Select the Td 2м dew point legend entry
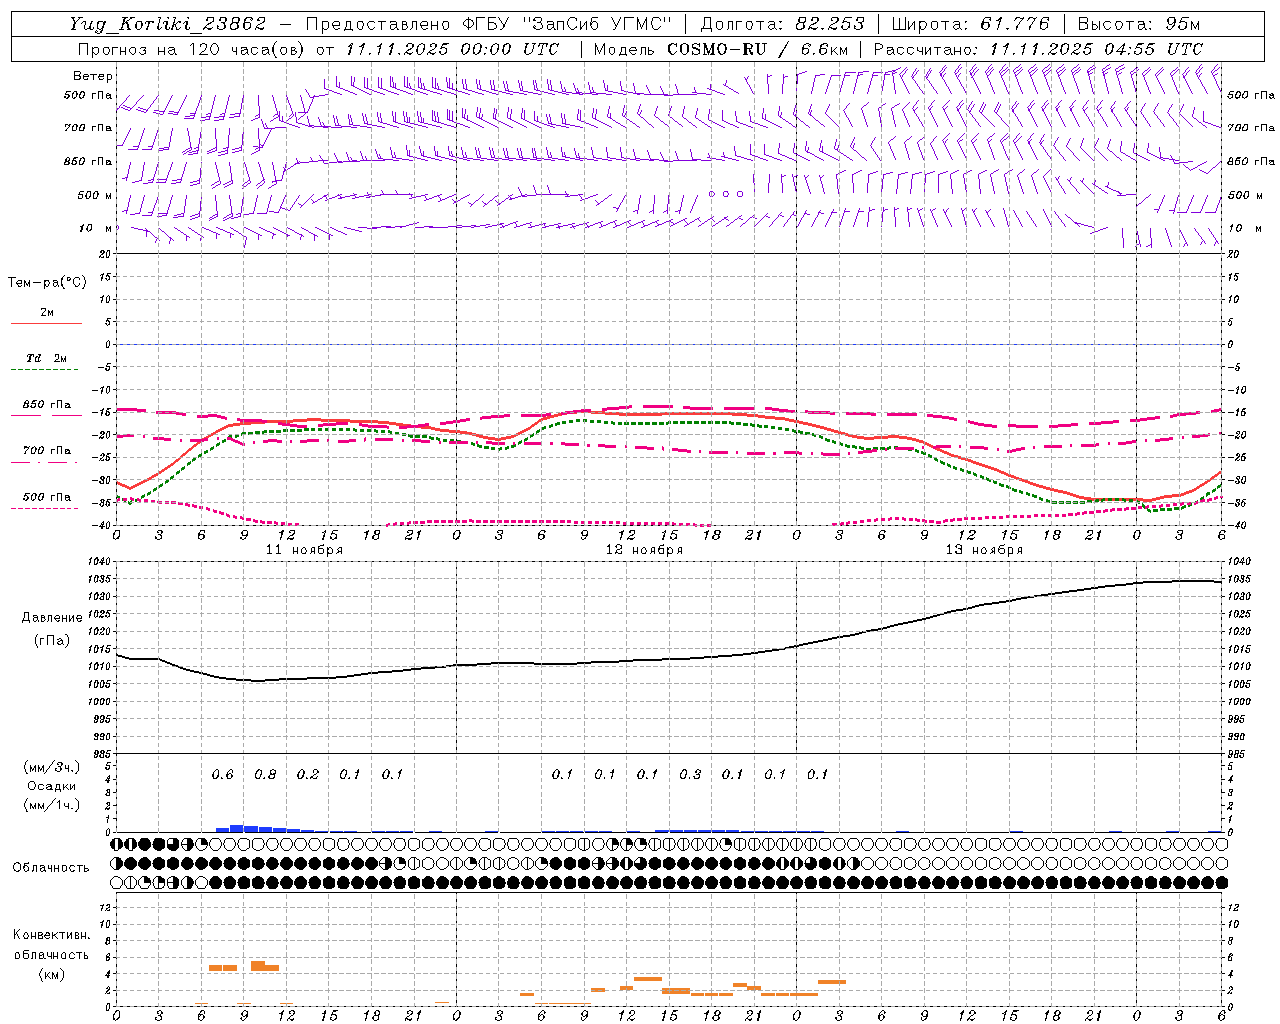Screen dimensions: 1280x1024 click(46, 359)
